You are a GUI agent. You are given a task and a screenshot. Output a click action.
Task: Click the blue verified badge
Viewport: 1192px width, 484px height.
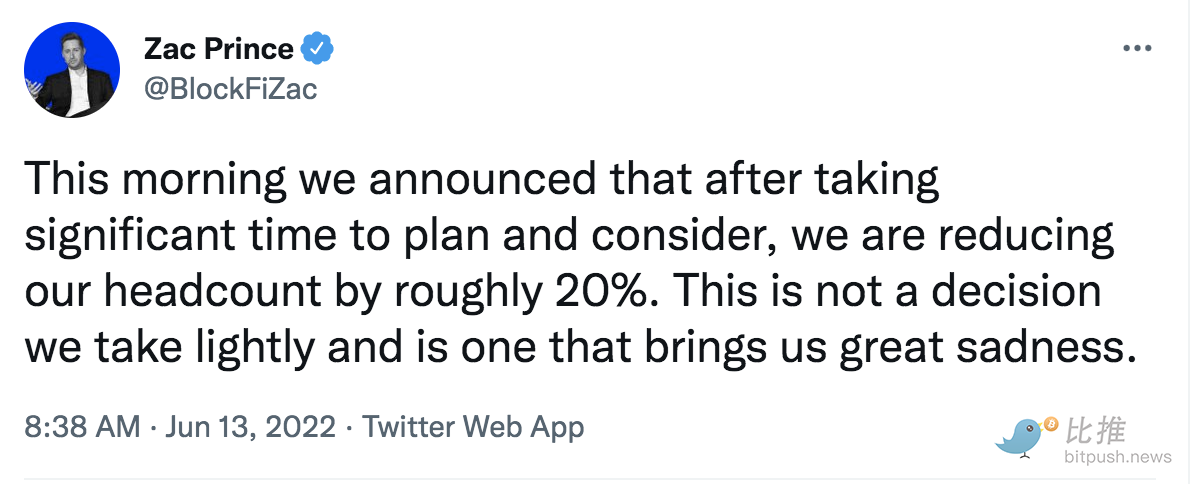click(x=317, y=49)
